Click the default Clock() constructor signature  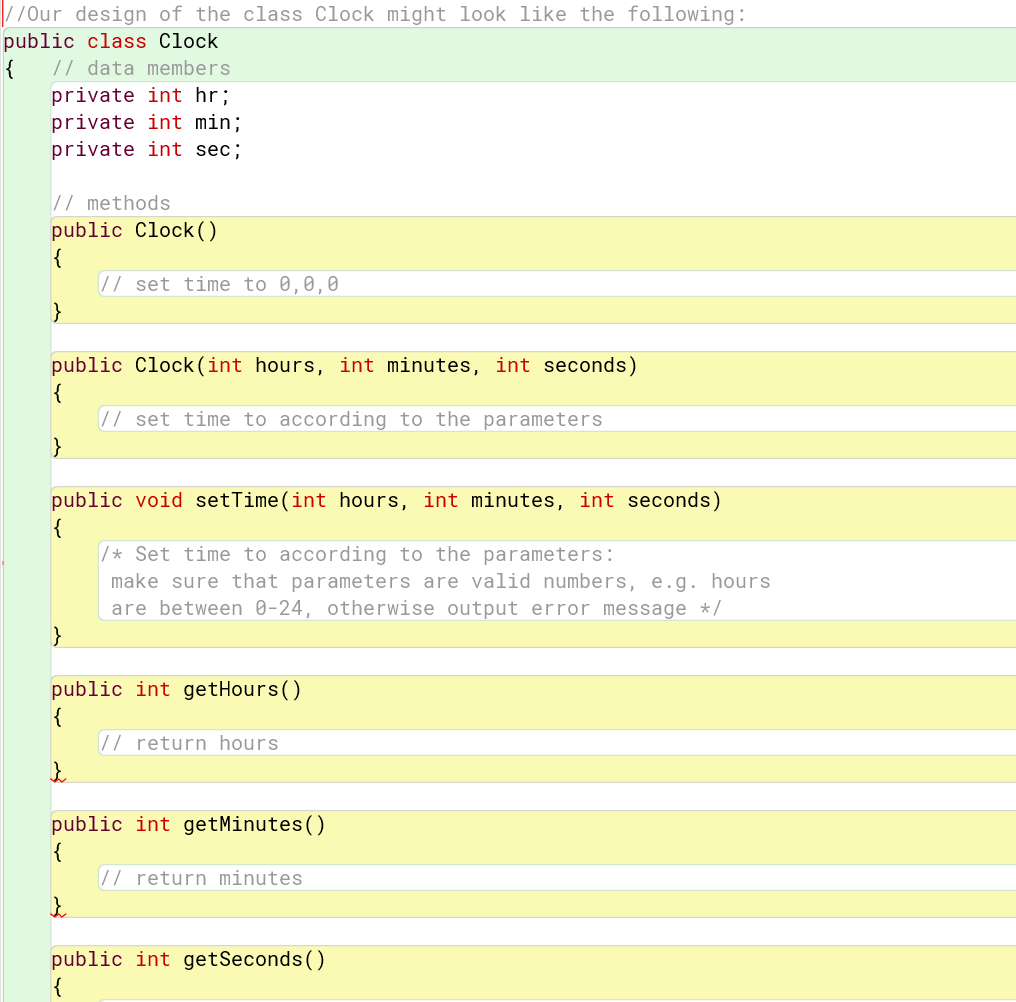[x=133, y=230]
